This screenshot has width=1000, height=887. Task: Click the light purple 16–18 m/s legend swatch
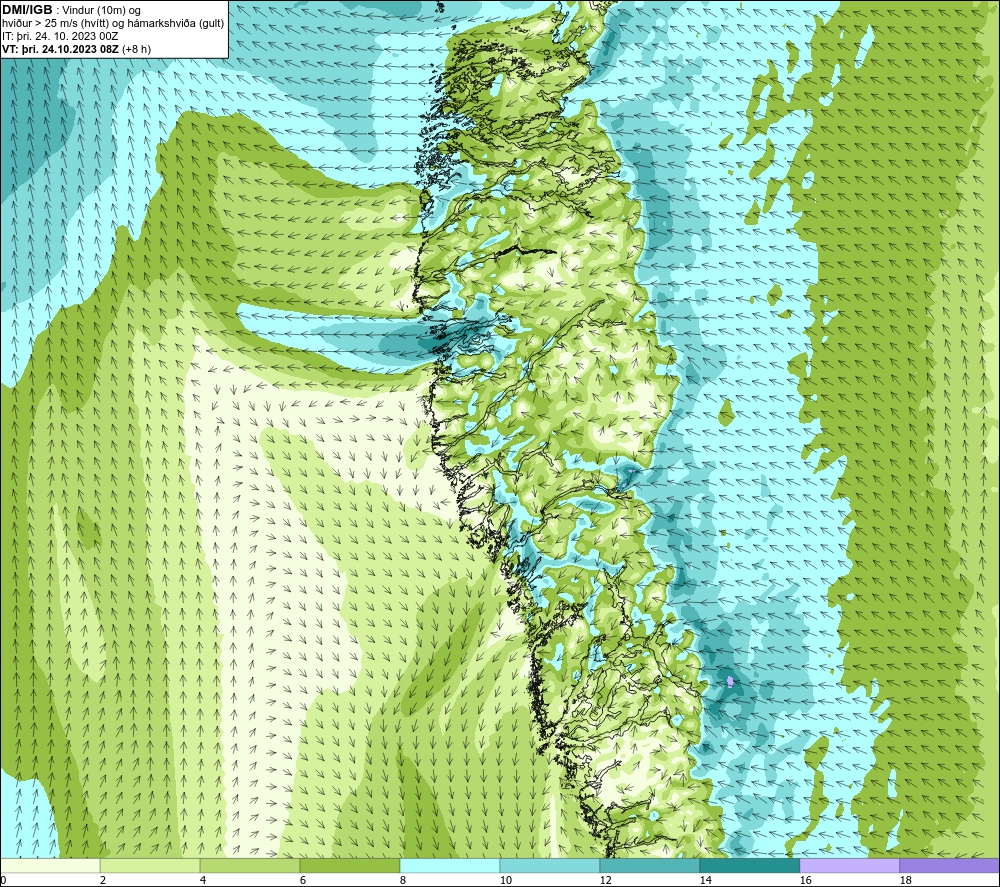pos(849,865)
